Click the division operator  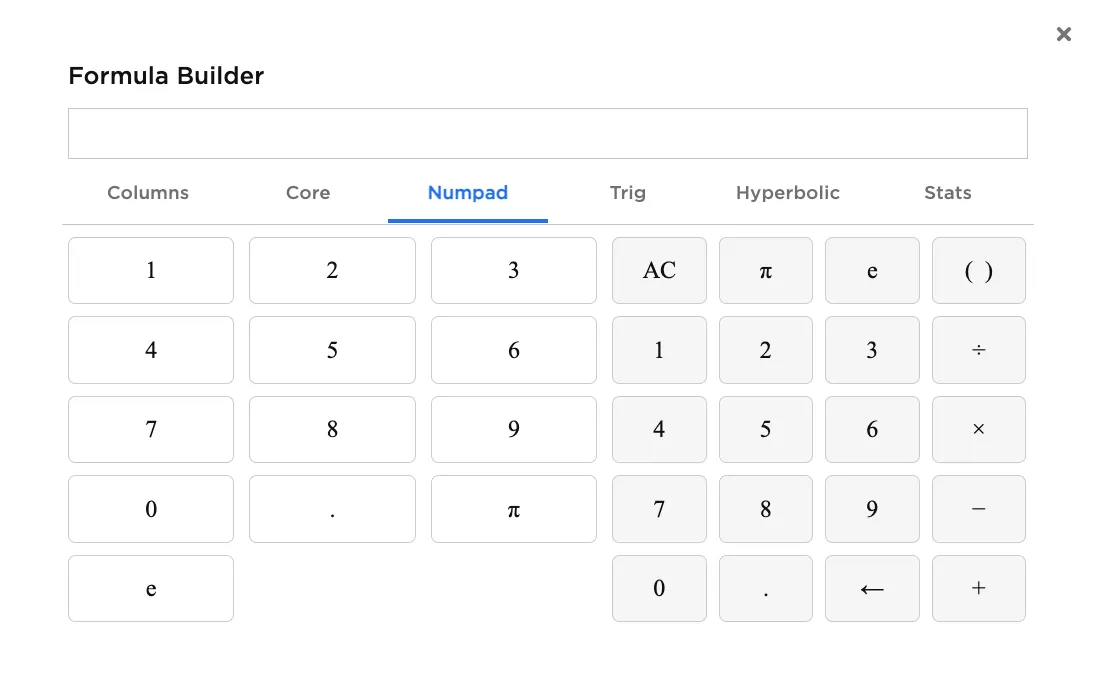(x=978, y=350)
